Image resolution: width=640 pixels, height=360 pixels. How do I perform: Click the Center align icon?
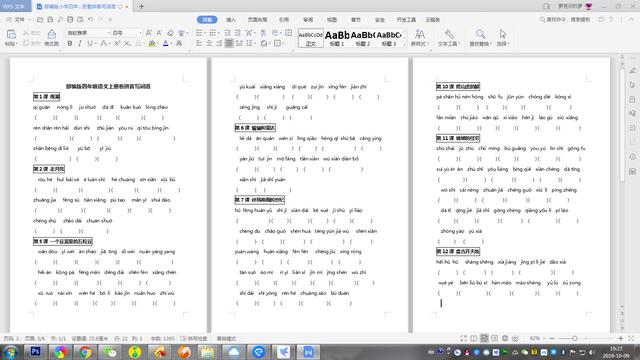point(209,43)
